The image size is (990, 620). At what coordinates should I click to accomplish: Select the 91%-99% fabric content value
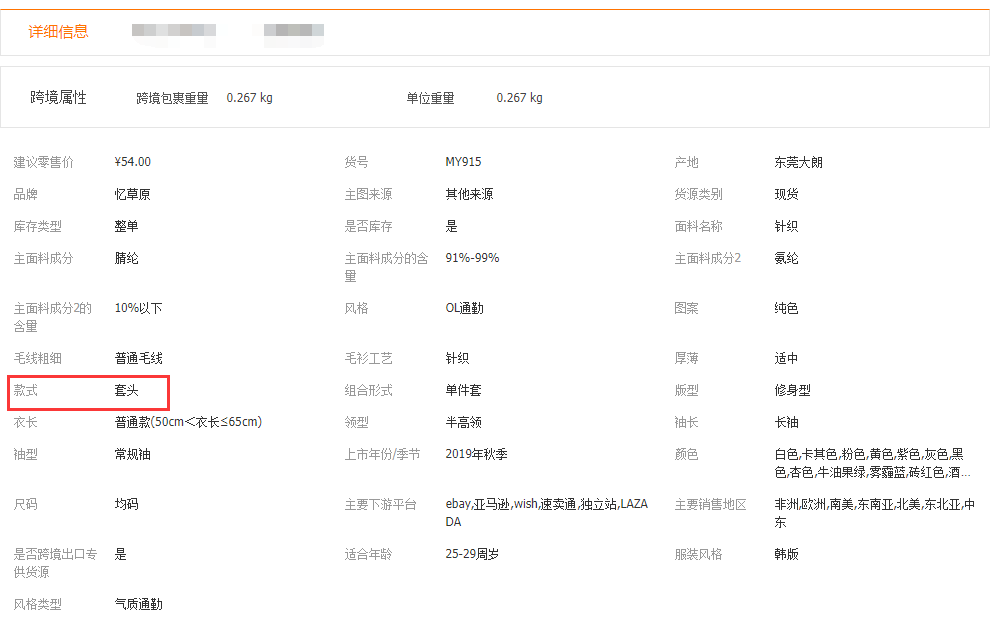click(x=472, y=258)
